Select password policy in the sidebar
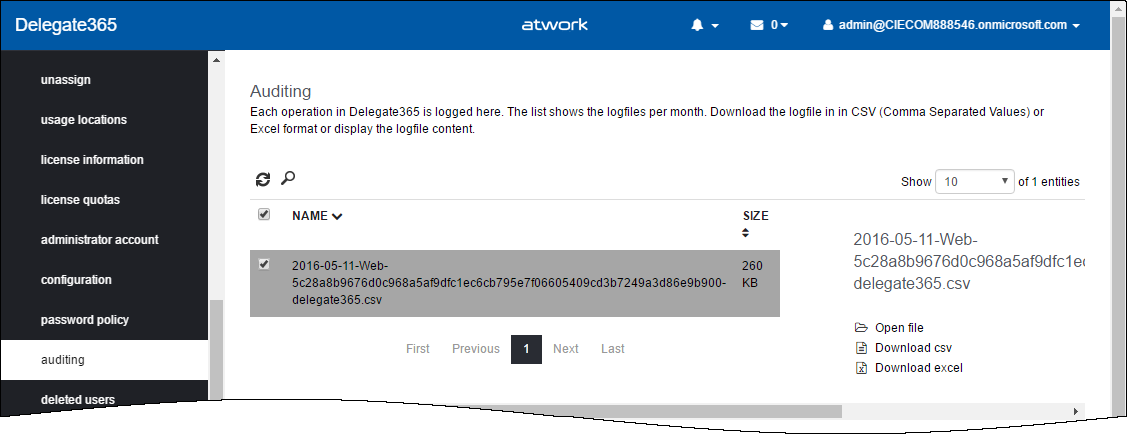The height and width of the screenshot is (435, 1127). [85, 320]
